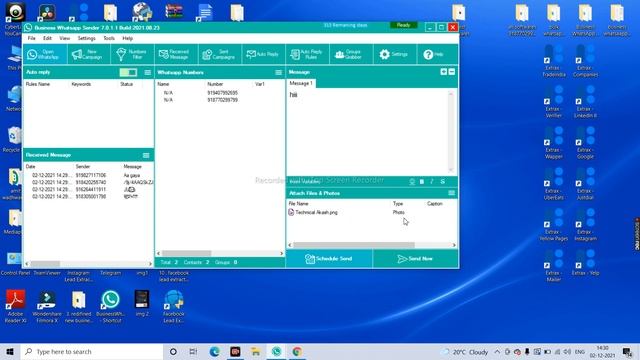Select received message from sender 918420258740

pyautogui.click(x=89, y=182)
